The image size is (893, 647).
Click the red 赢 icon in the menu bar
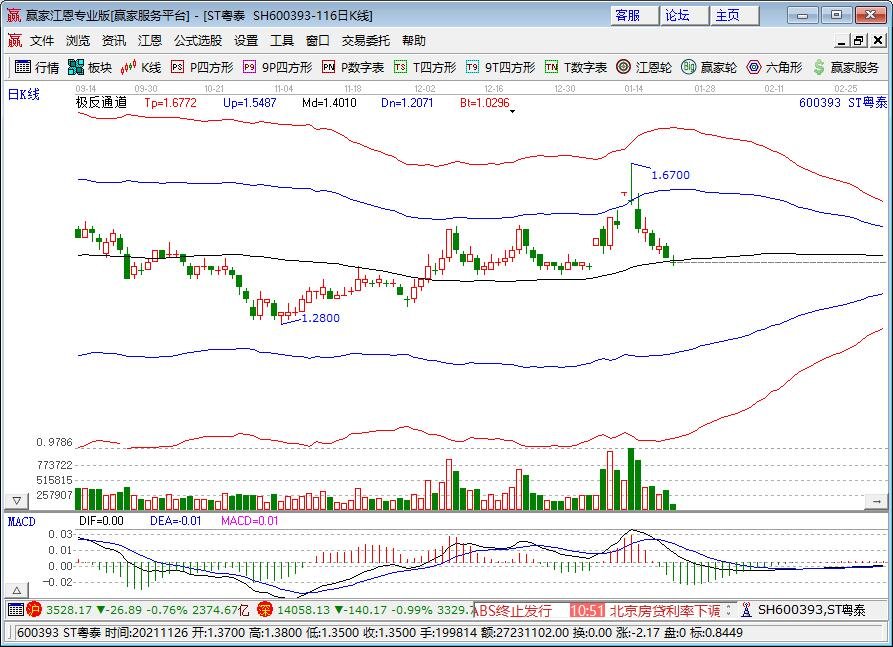14,40
